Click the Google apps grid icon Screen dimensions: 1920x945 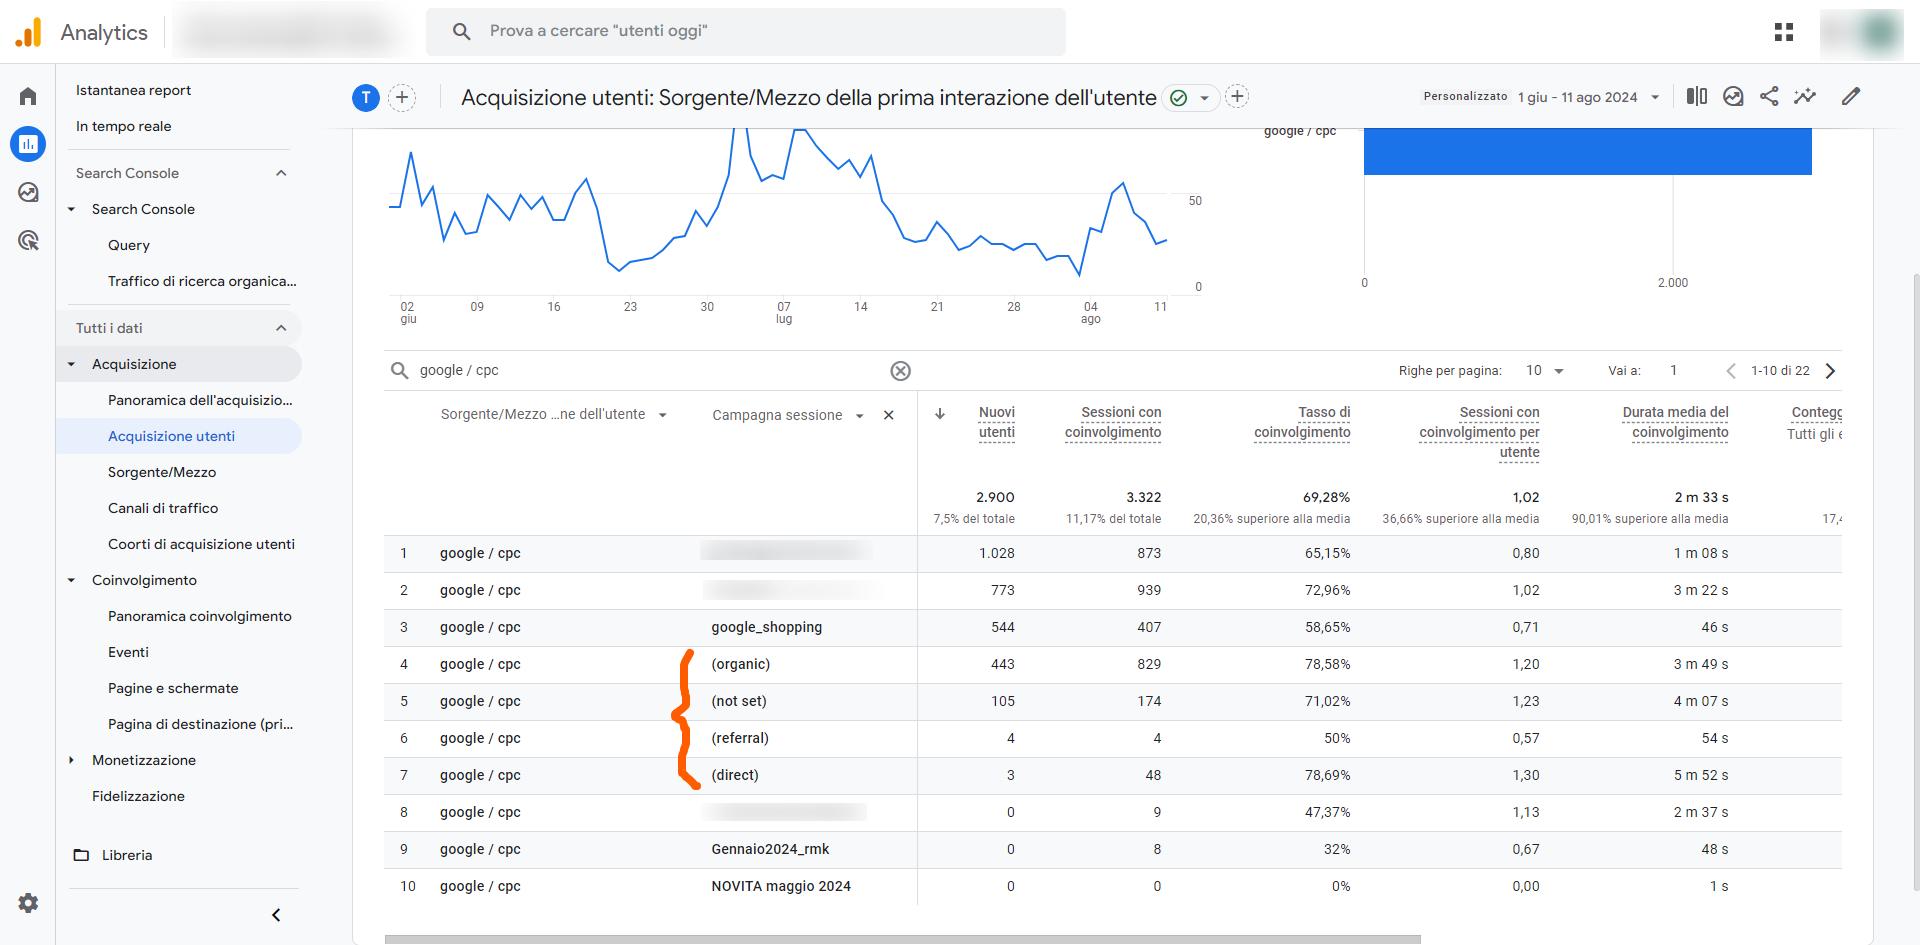[1784, 32]
